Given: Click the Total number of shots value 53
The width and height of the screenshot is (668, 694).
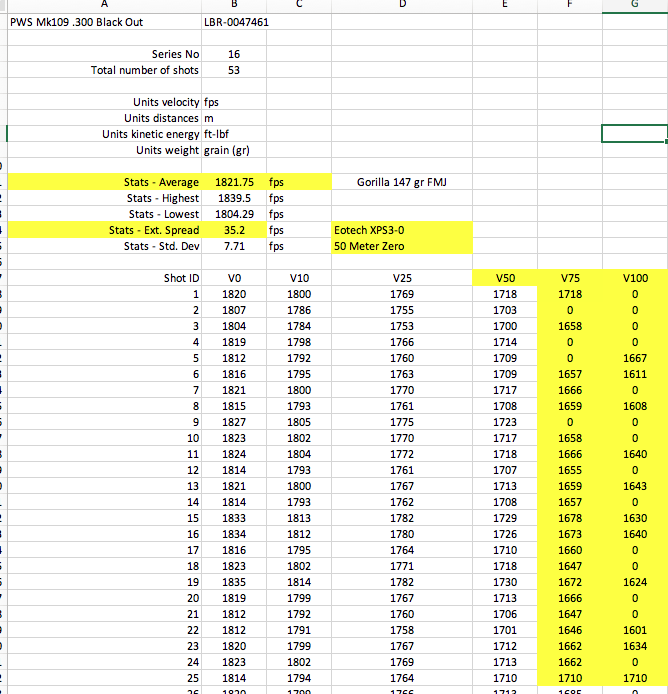Looking at the screenshot, I should [233, 70].
